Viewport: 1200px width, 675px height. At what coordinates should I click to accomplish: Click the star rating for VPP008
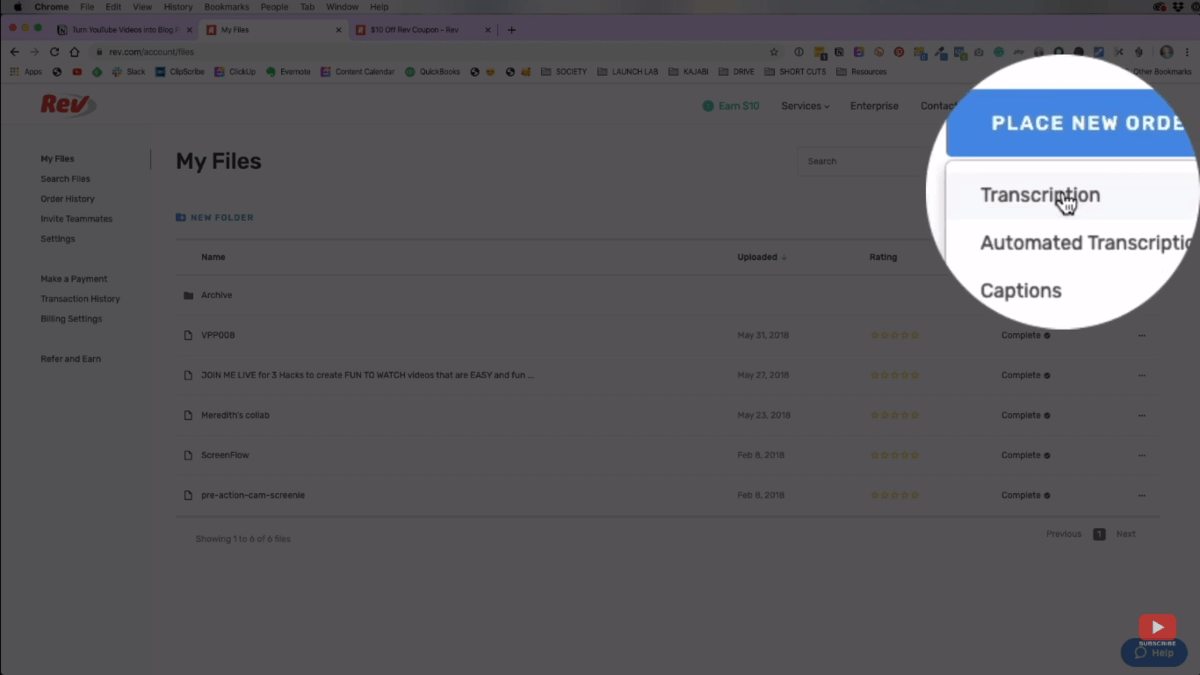coord(894,335)
